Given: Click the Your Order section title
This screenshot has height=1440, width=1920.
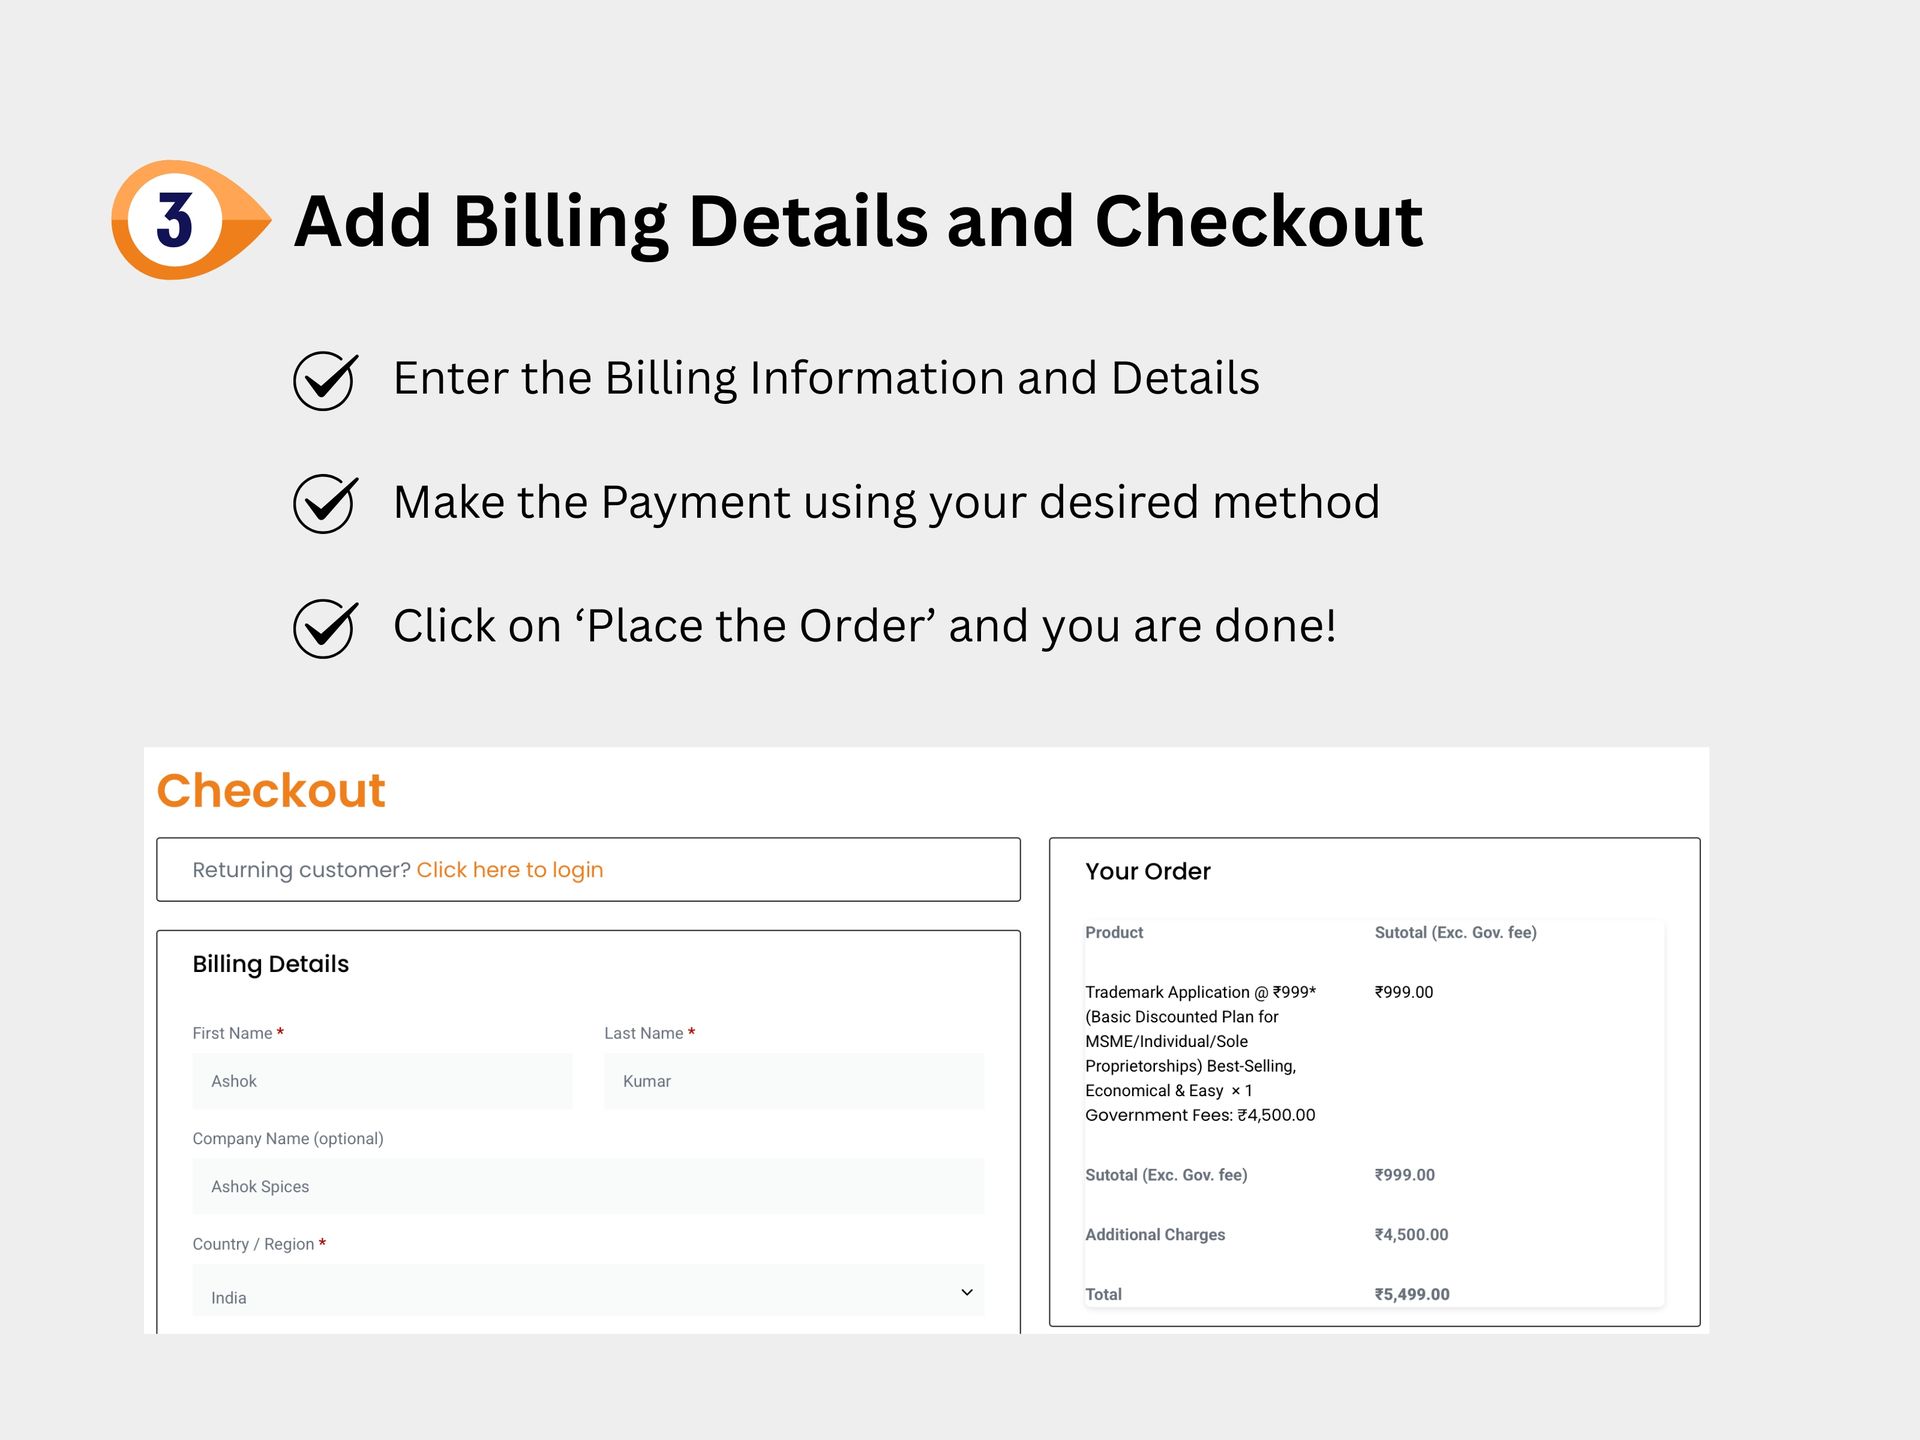Looking at the screenshot, I should (1147, 872).
